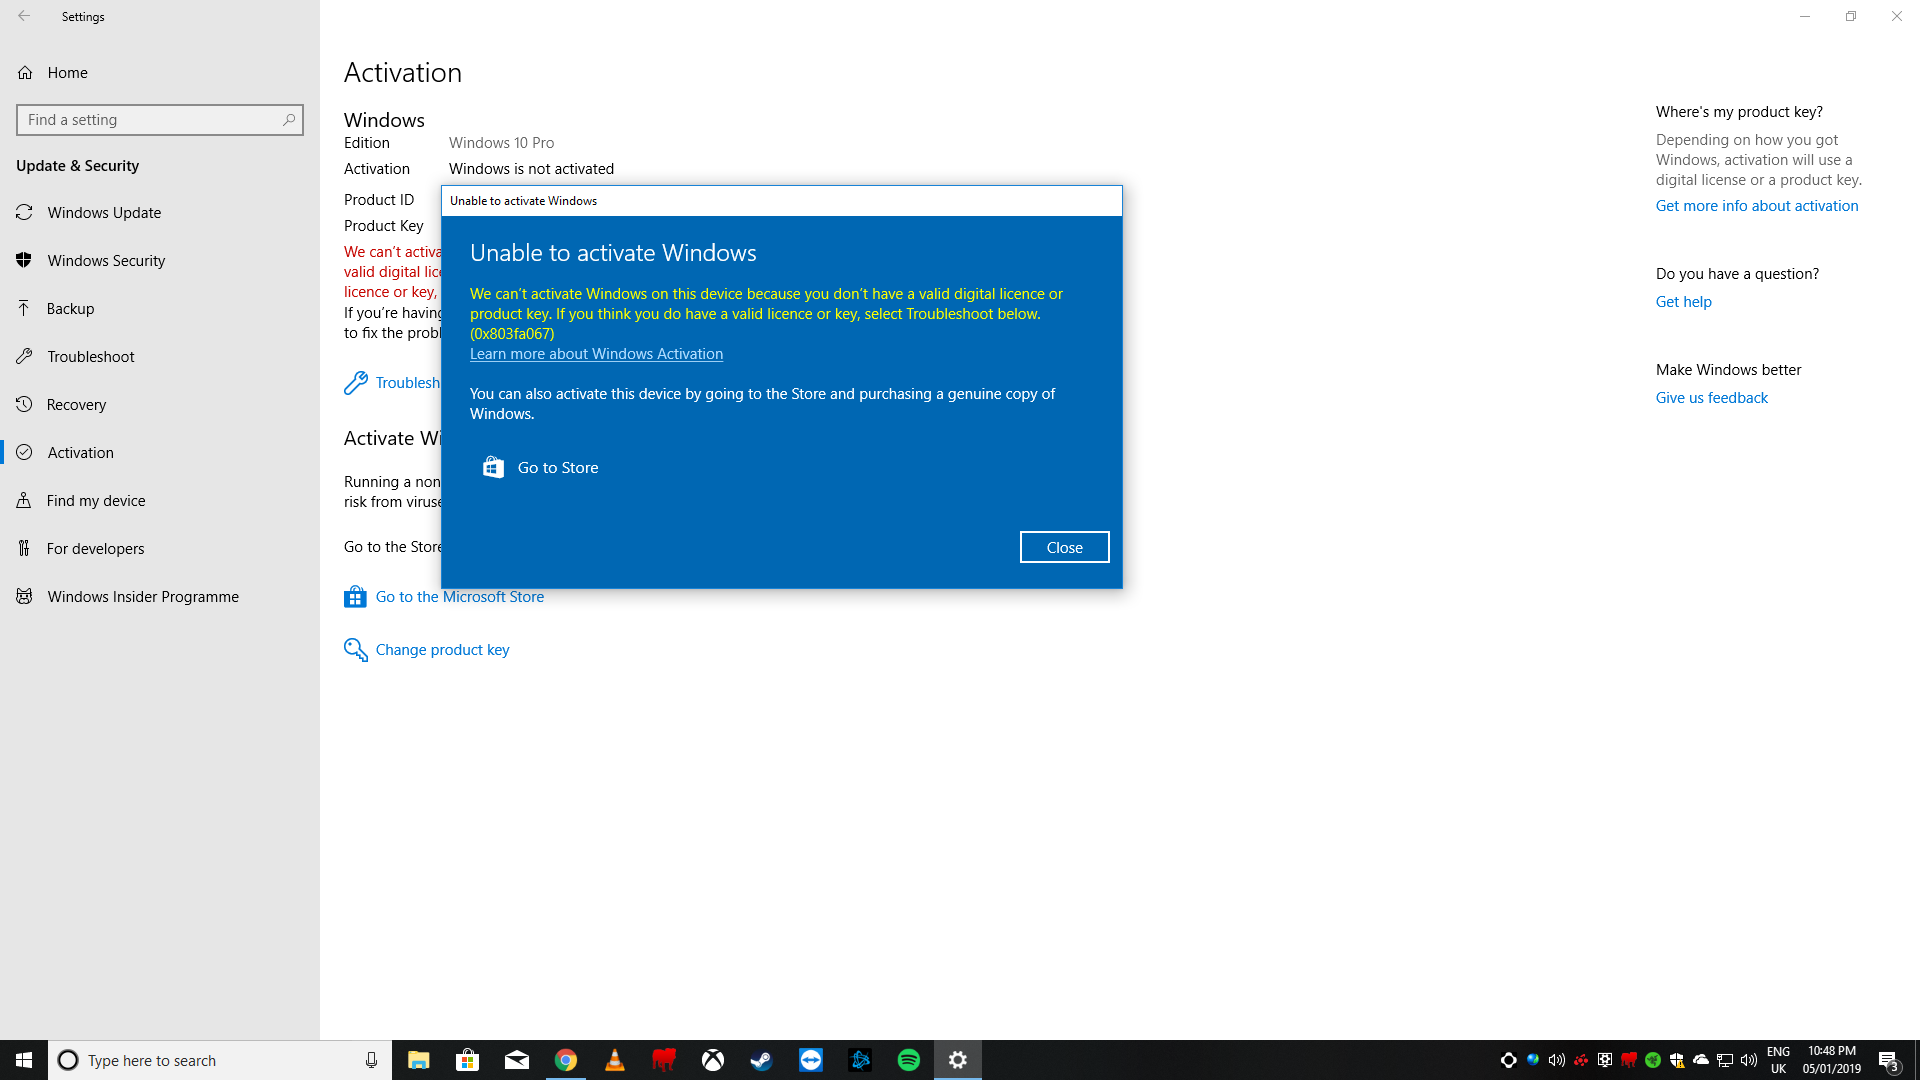
Task: Switch to Google Chrome on taskbar
Action: 566,1060
